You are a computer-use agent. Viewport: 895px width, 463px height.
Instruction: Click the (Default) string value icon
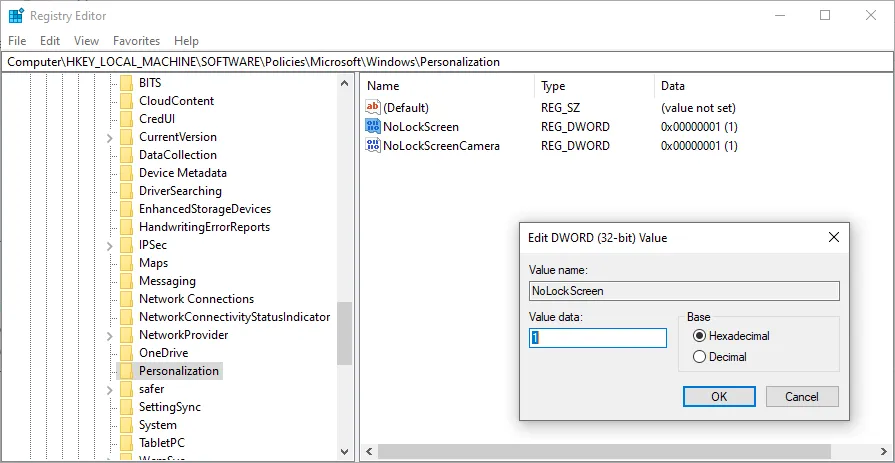click(x=374, y=108)
